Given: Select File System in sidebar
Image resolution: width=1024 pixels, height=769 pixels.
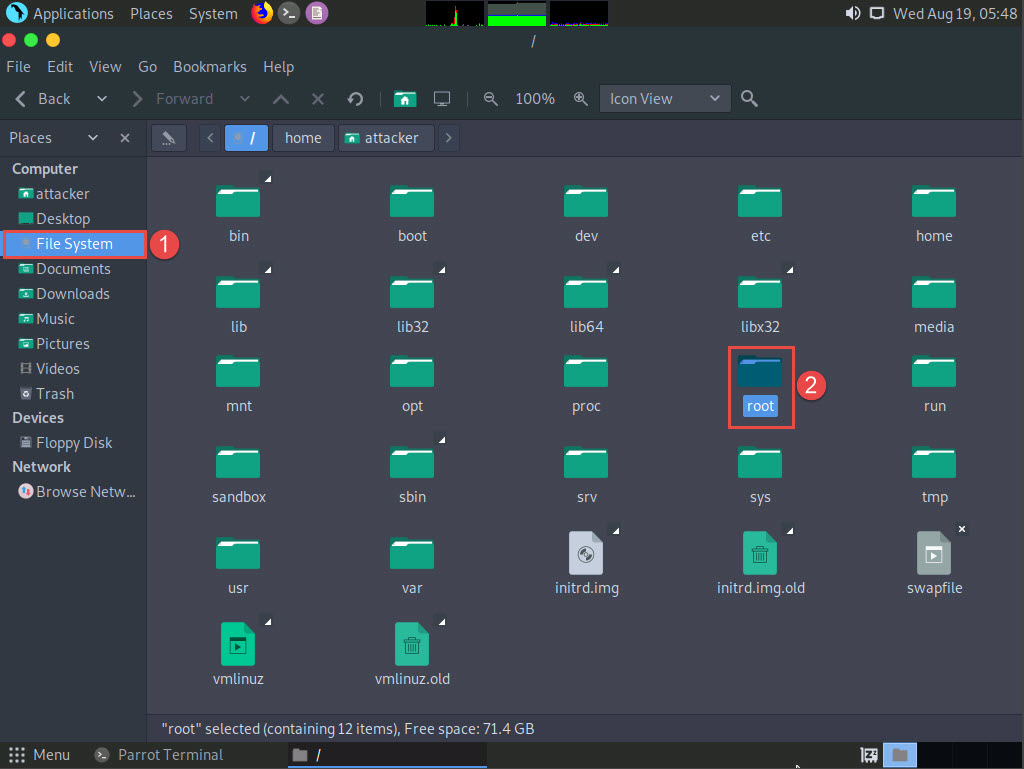Looking at the screenshot, I should point(74,244).
